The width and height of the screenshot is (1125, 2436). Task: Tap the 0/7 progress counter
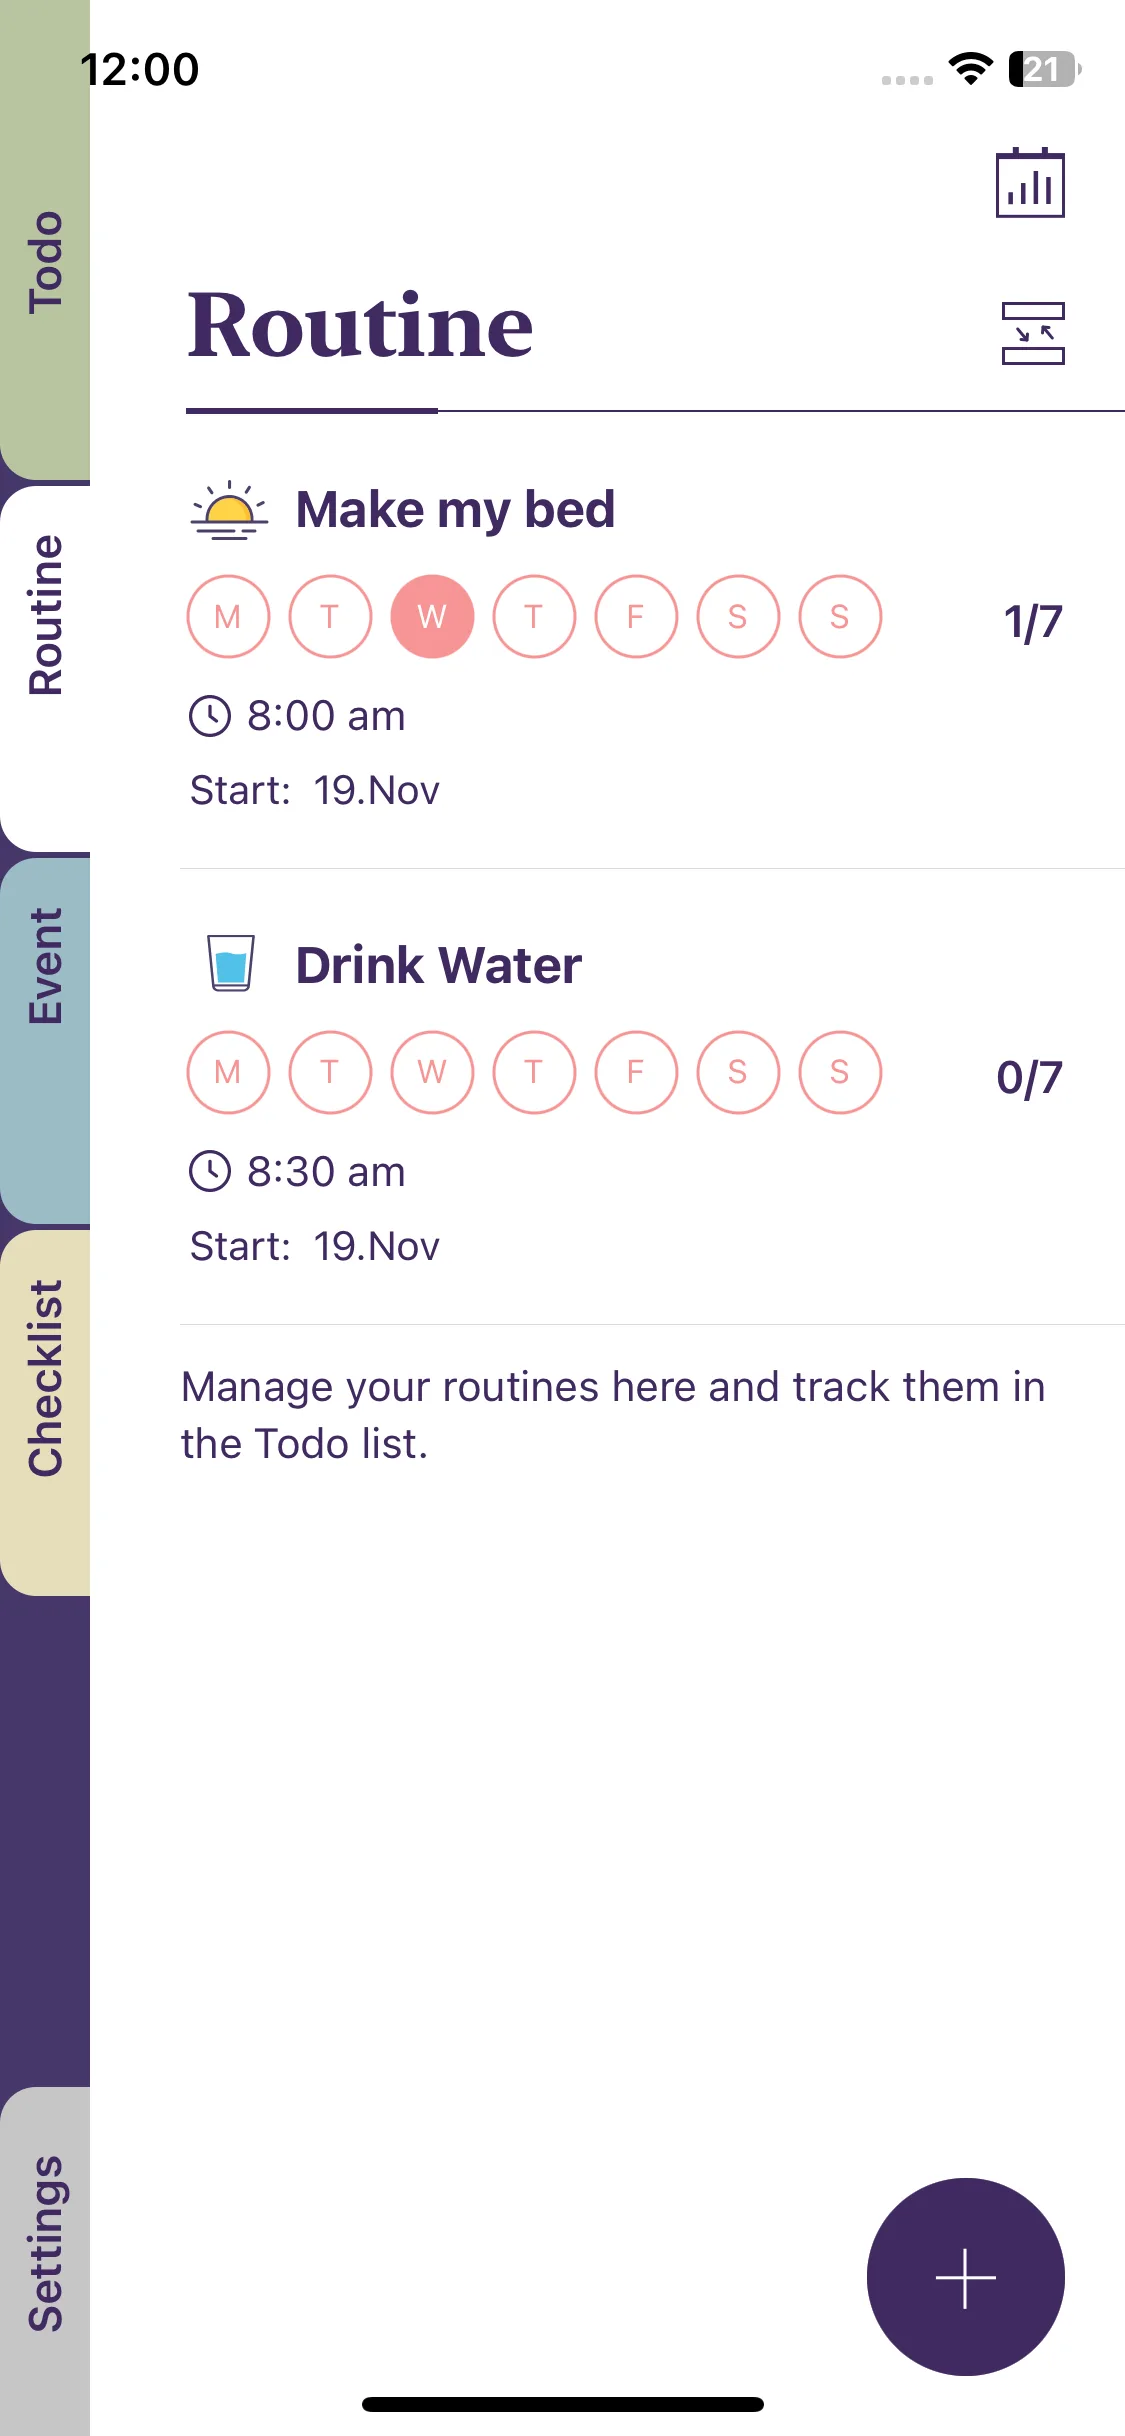tap(1029, 1078)
